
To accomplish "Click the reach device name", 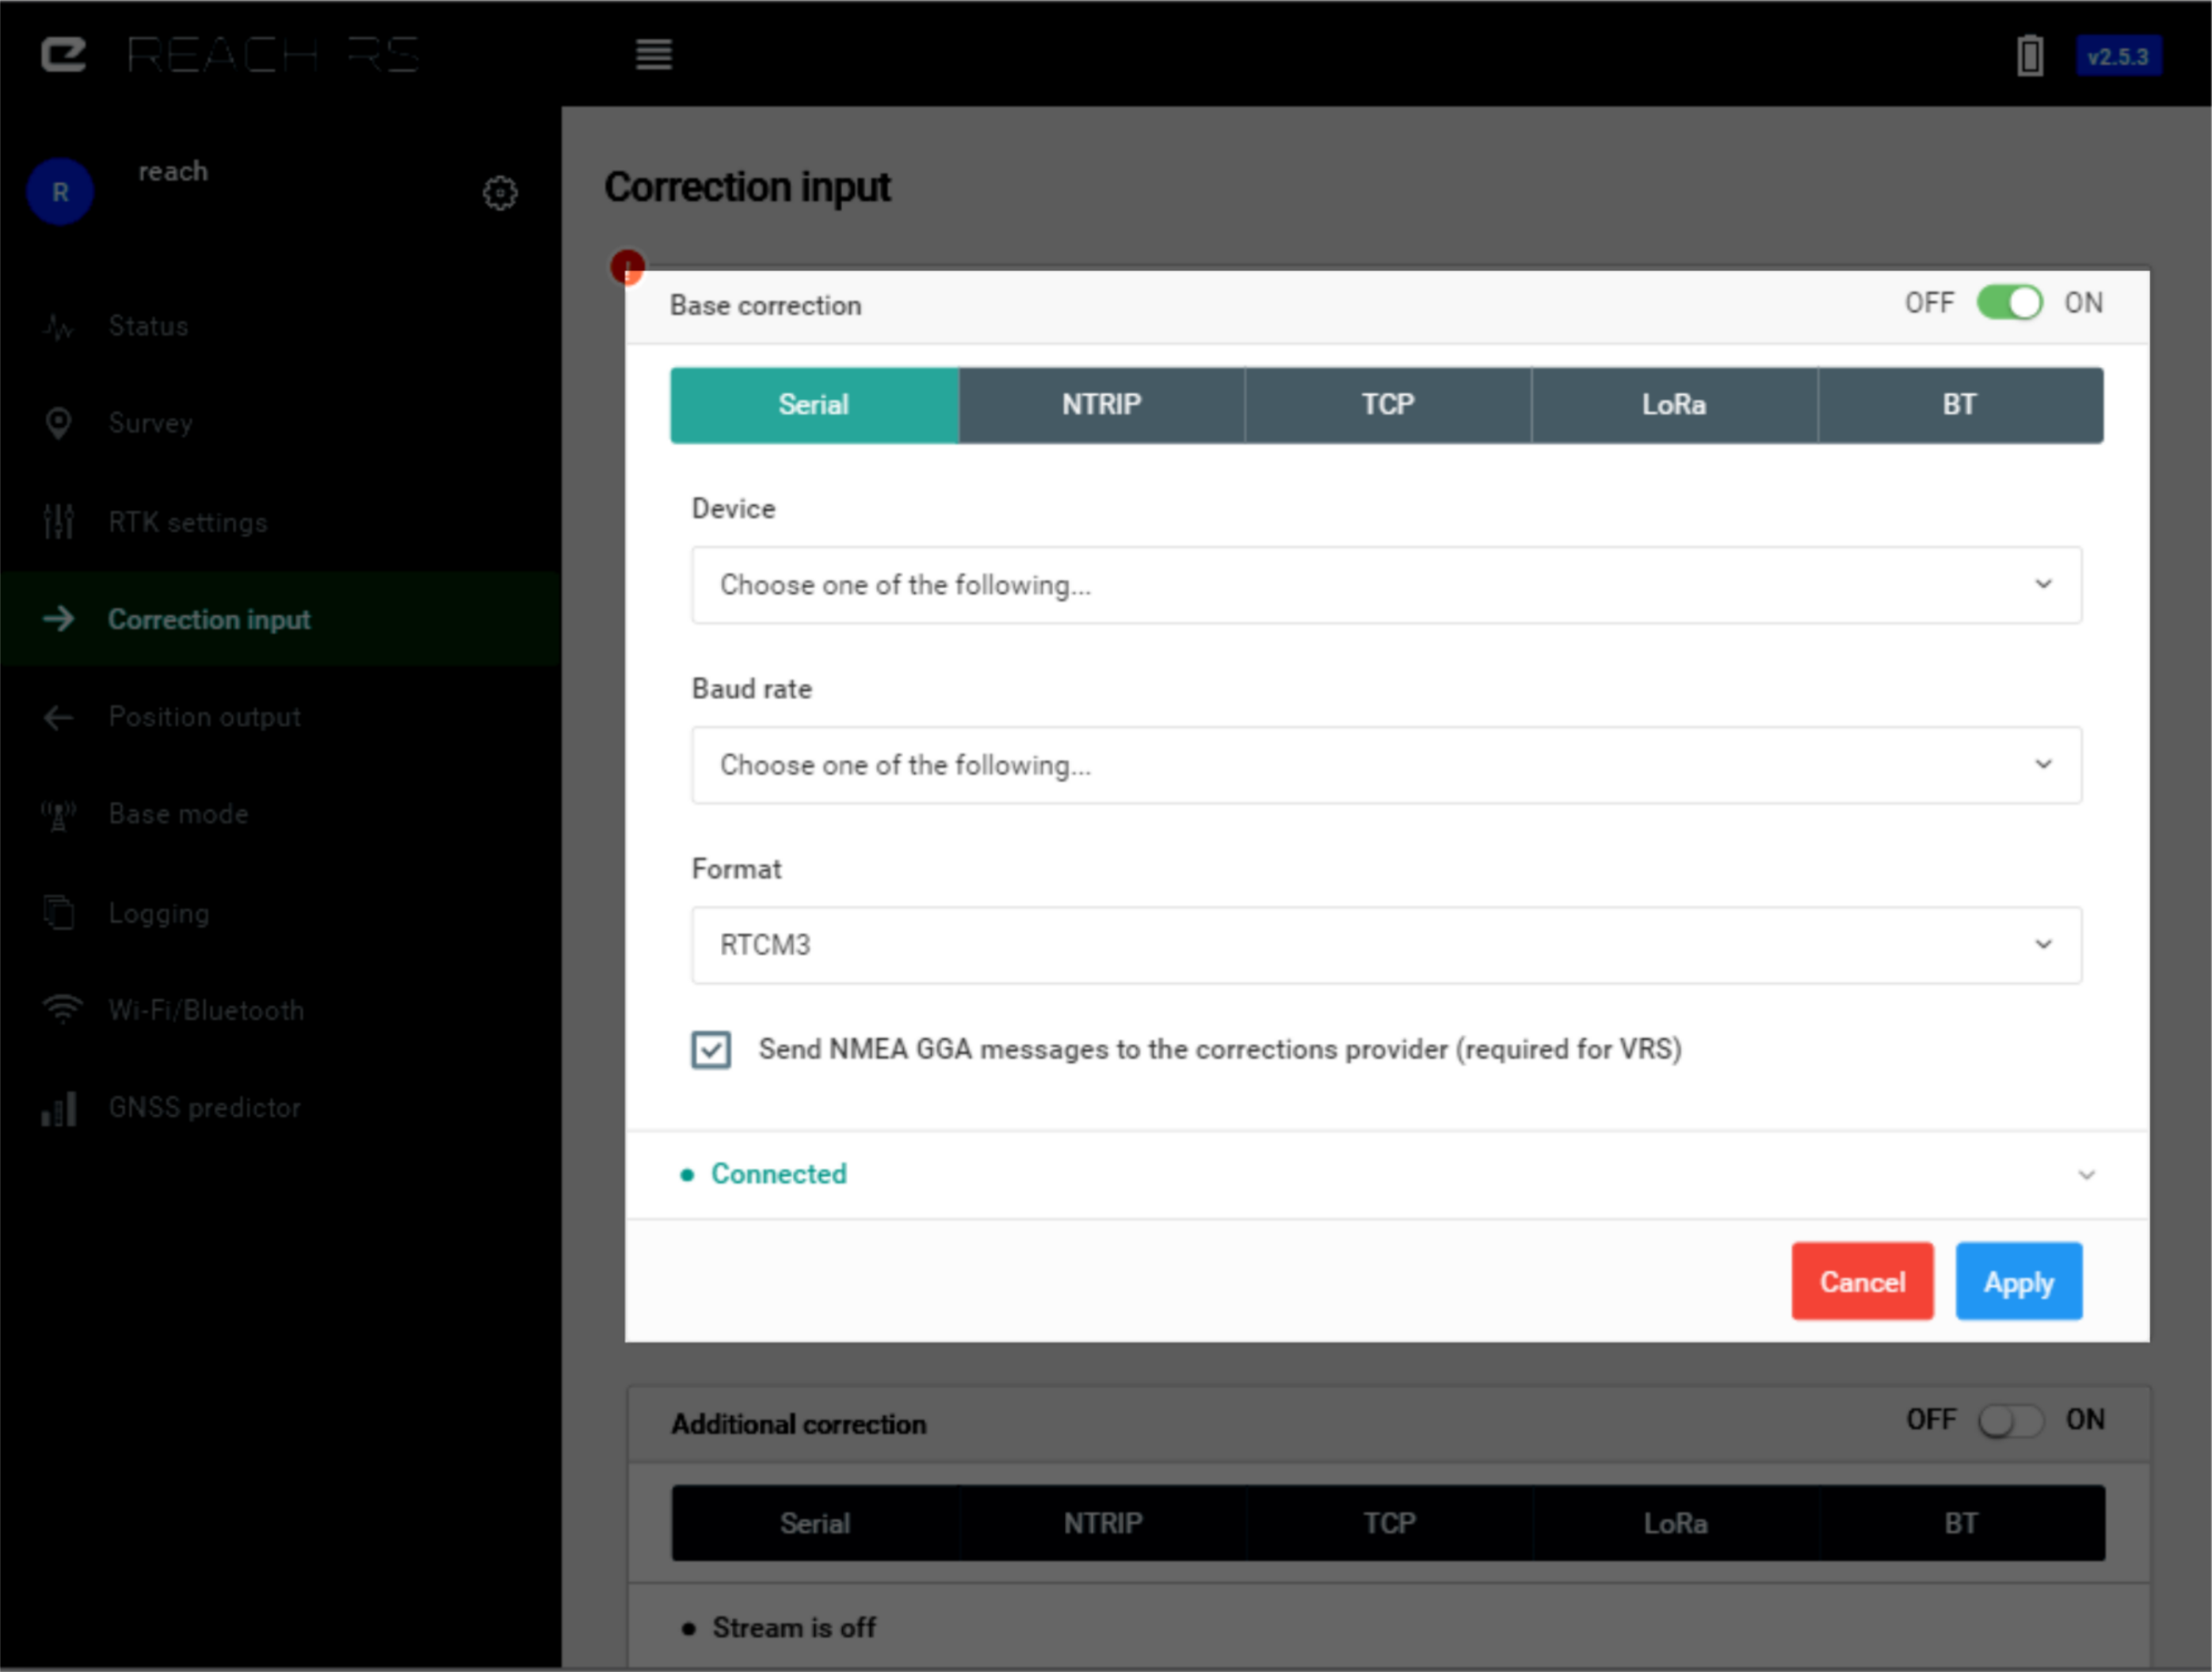I will tap(173, 171).
